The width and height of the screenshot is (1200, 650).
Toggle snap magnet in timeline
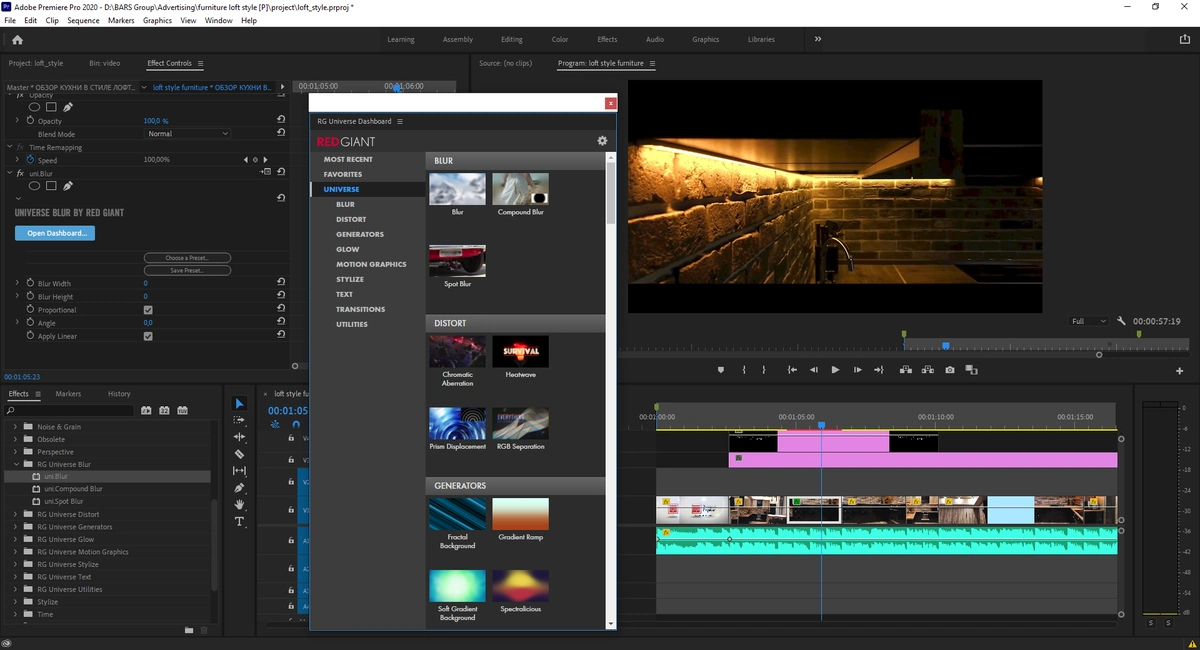point(295,424)
